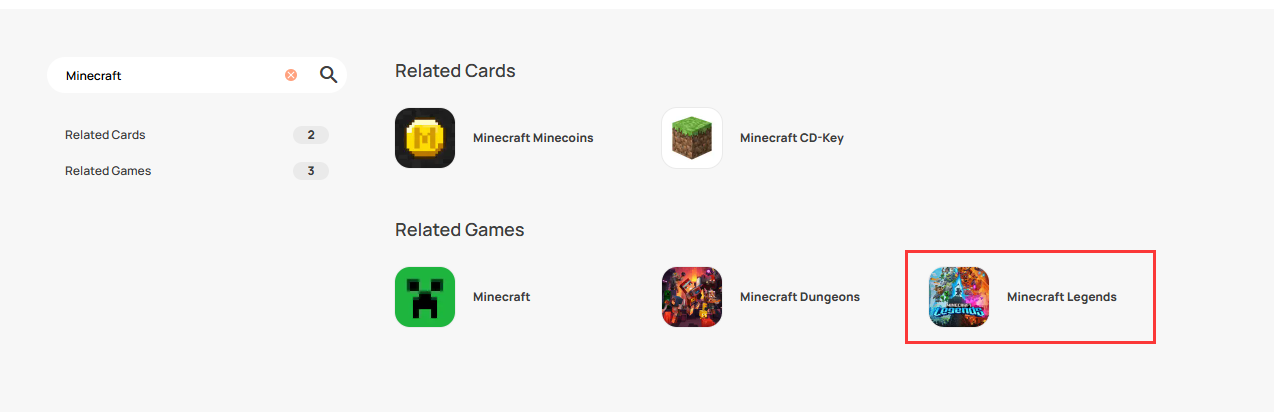
Task: Click the Related Games count badge 3
Action: pos(311,171)
